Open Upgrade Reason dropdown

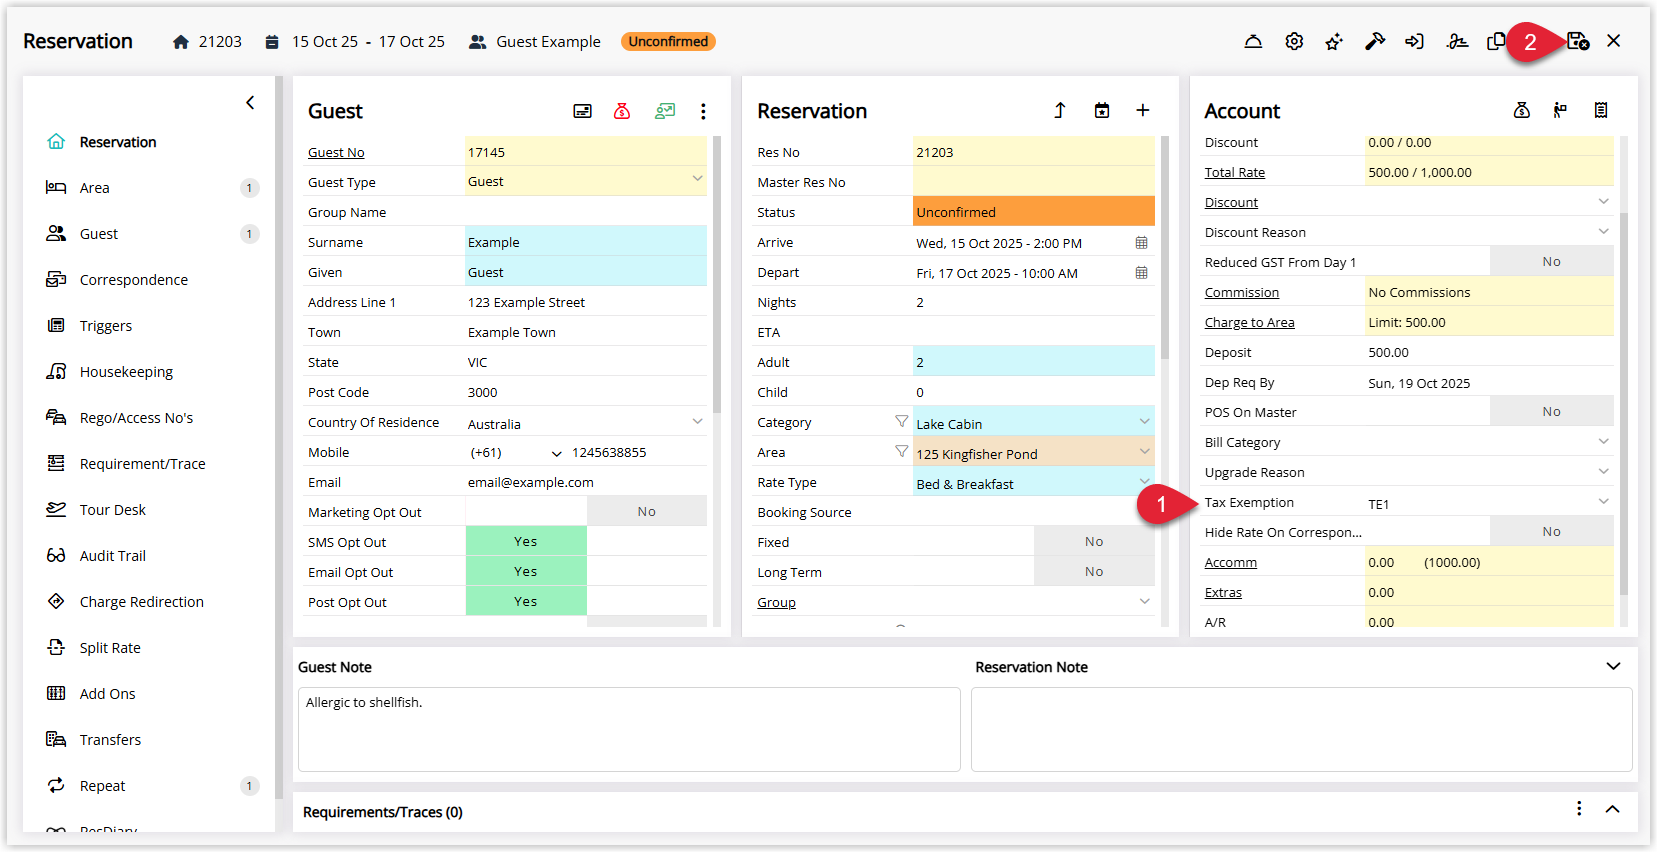pyautogui.click(x=1603, y=471)
